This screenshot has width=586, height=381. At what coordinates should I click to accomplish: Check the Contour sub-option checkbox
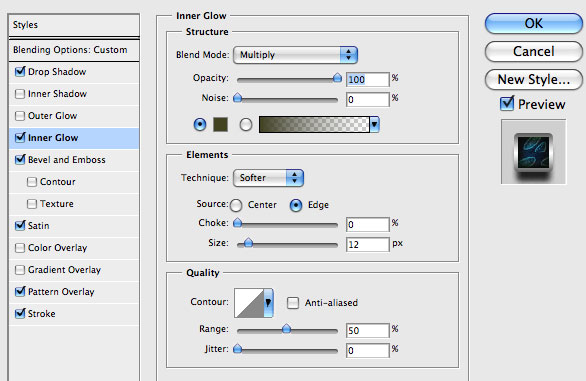tap(32, 182)
